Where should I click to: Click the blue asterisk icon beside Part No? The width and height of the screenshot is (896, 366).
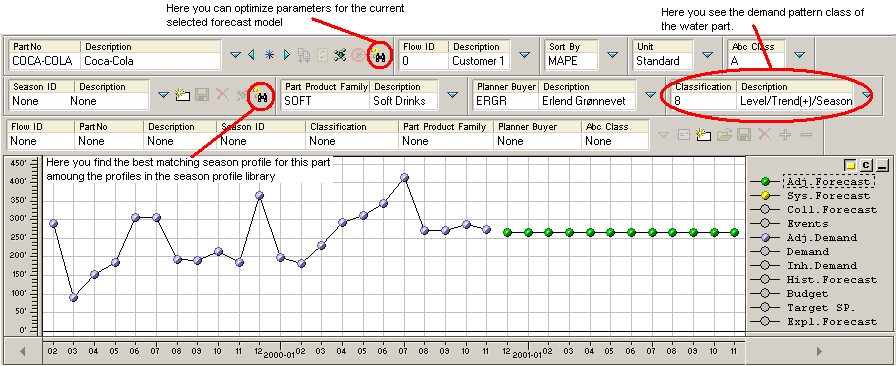coord(269,55)
